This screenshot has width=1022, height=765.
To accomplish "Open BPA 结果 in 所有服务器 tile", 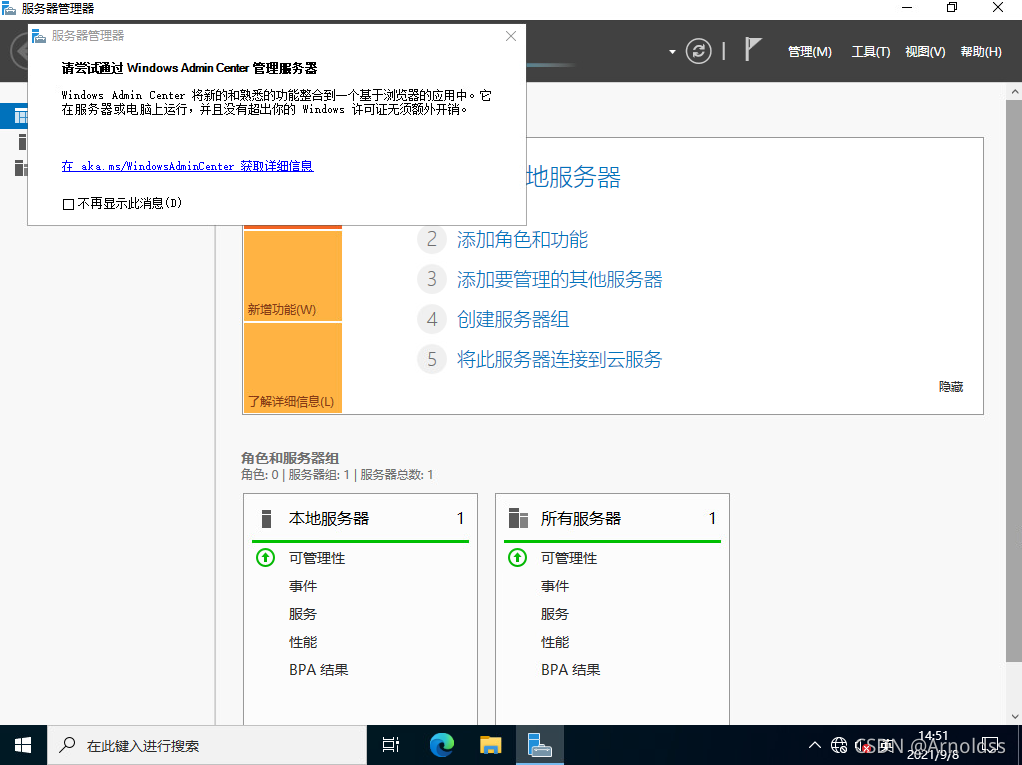I will click(571, 670).
